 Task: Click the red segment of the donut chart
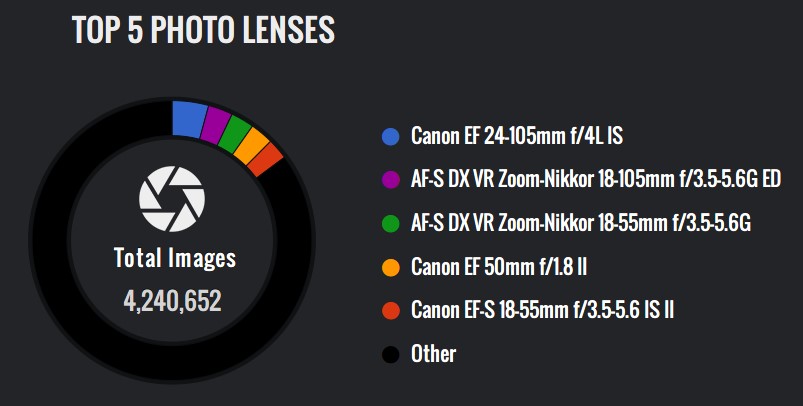(266, 160)
